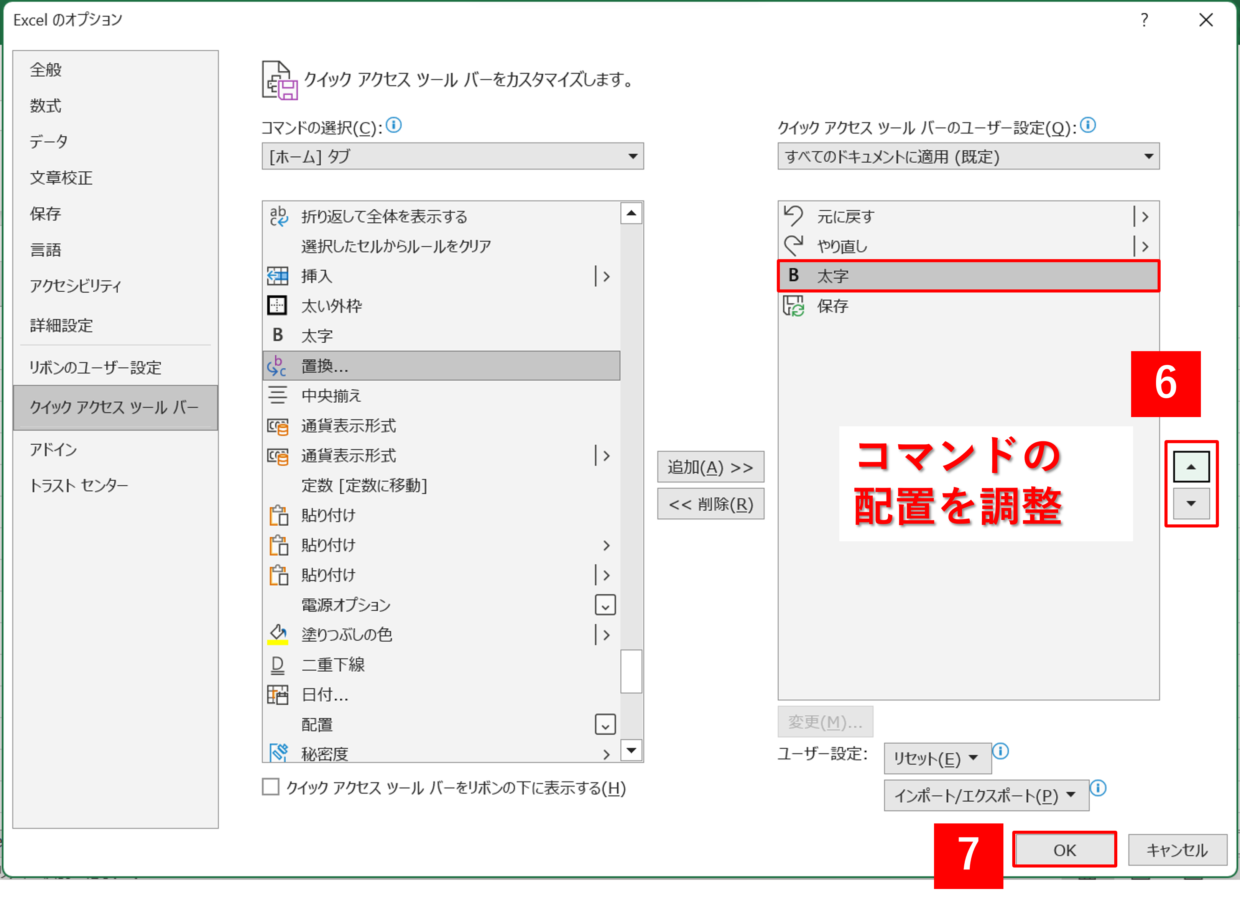Switch to リボンのユーザー設定

coord(116,368)
